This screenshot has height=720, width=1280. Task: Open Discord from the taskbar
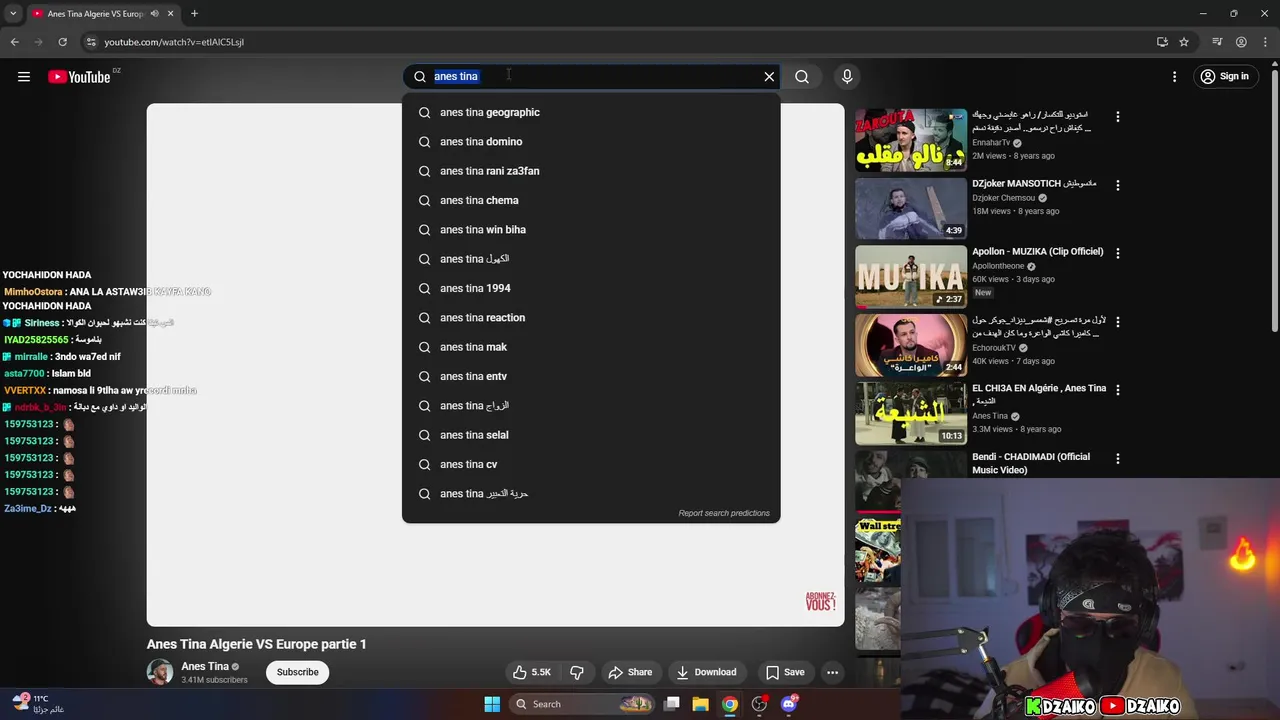click(x=790, y=704)
